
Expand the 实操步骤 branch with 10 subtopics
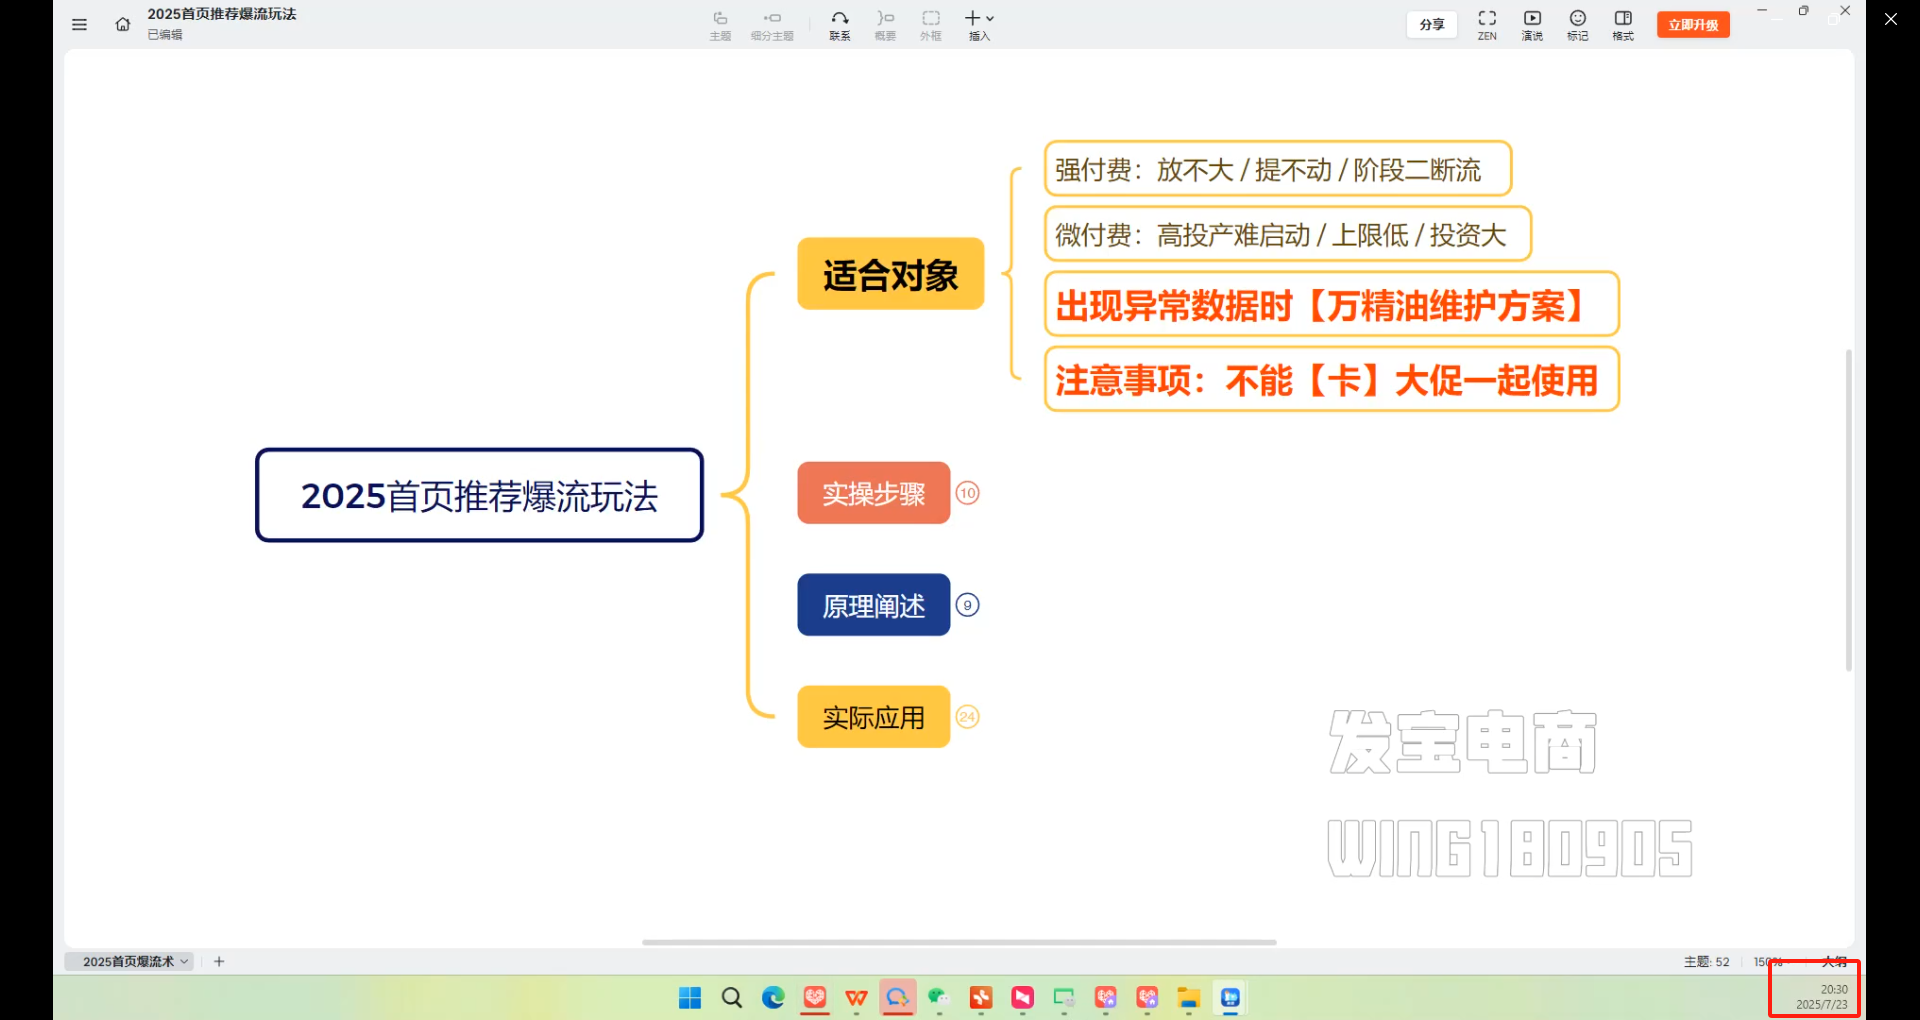tap(967, 493)
